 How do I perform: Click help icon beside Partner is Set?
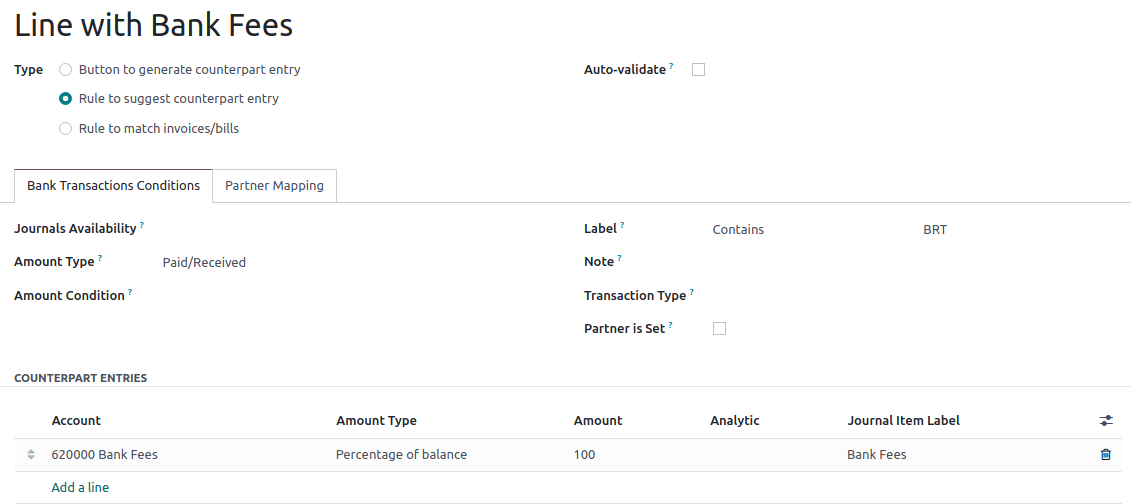pyautogui.click(x=670, y=325)
